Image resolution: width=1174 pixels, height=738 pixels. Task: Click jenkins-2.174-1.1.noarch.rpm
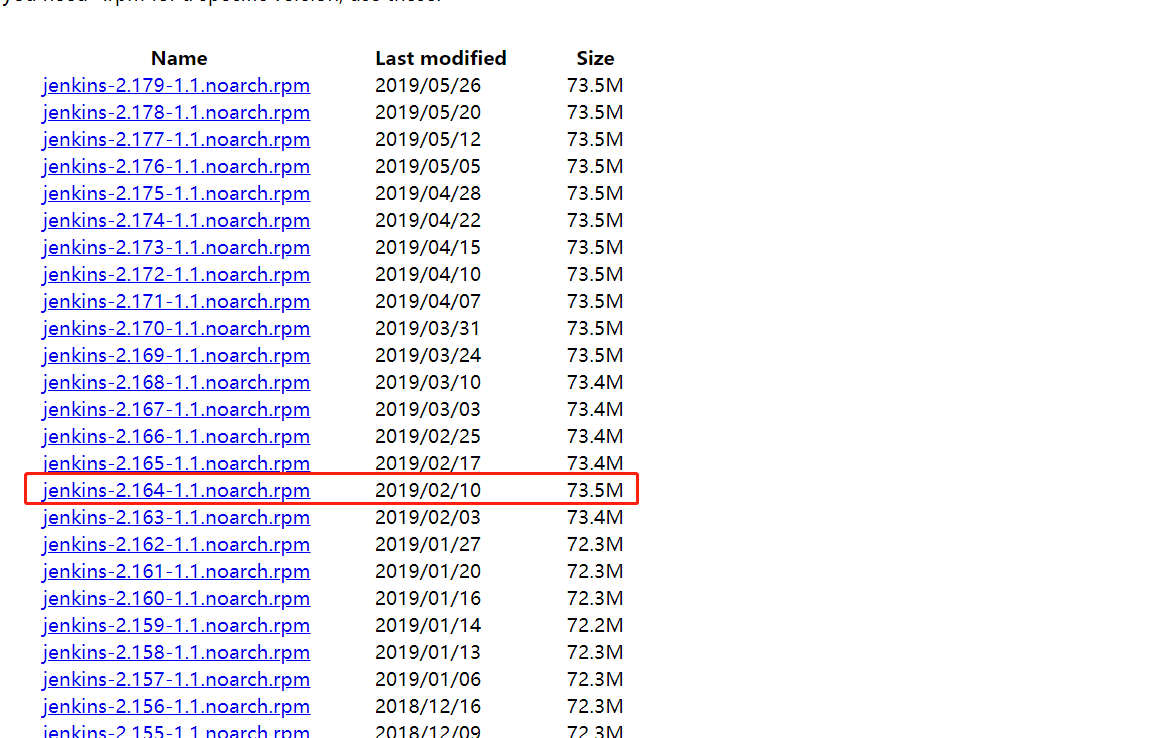pyautogui.click(x=176, y=220)
